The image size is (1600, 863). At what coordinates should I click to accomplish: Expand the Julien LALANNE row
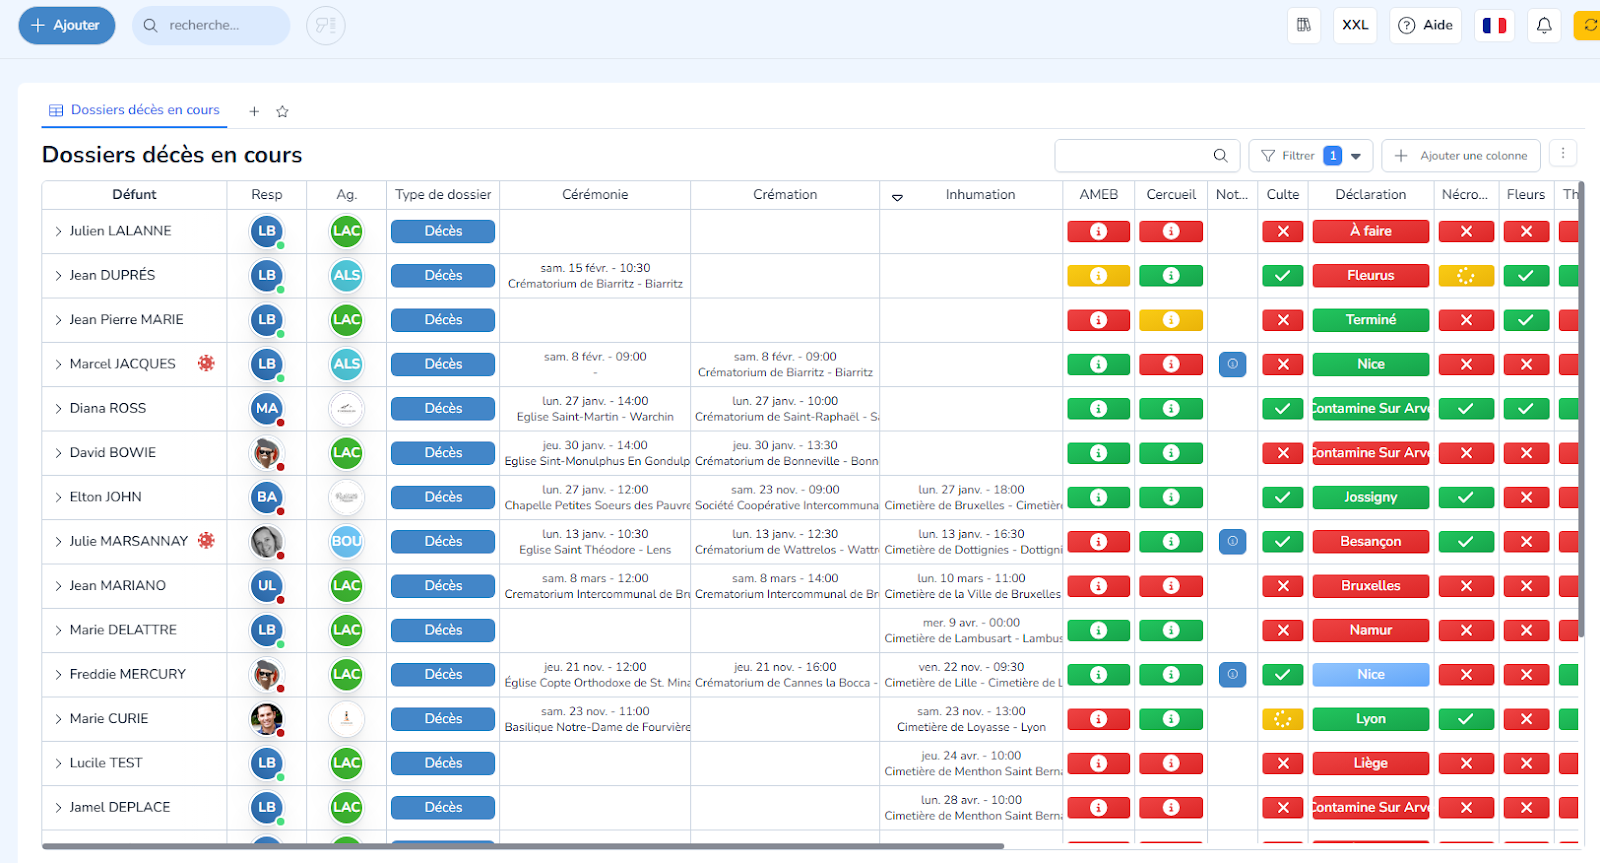(58, 231)
